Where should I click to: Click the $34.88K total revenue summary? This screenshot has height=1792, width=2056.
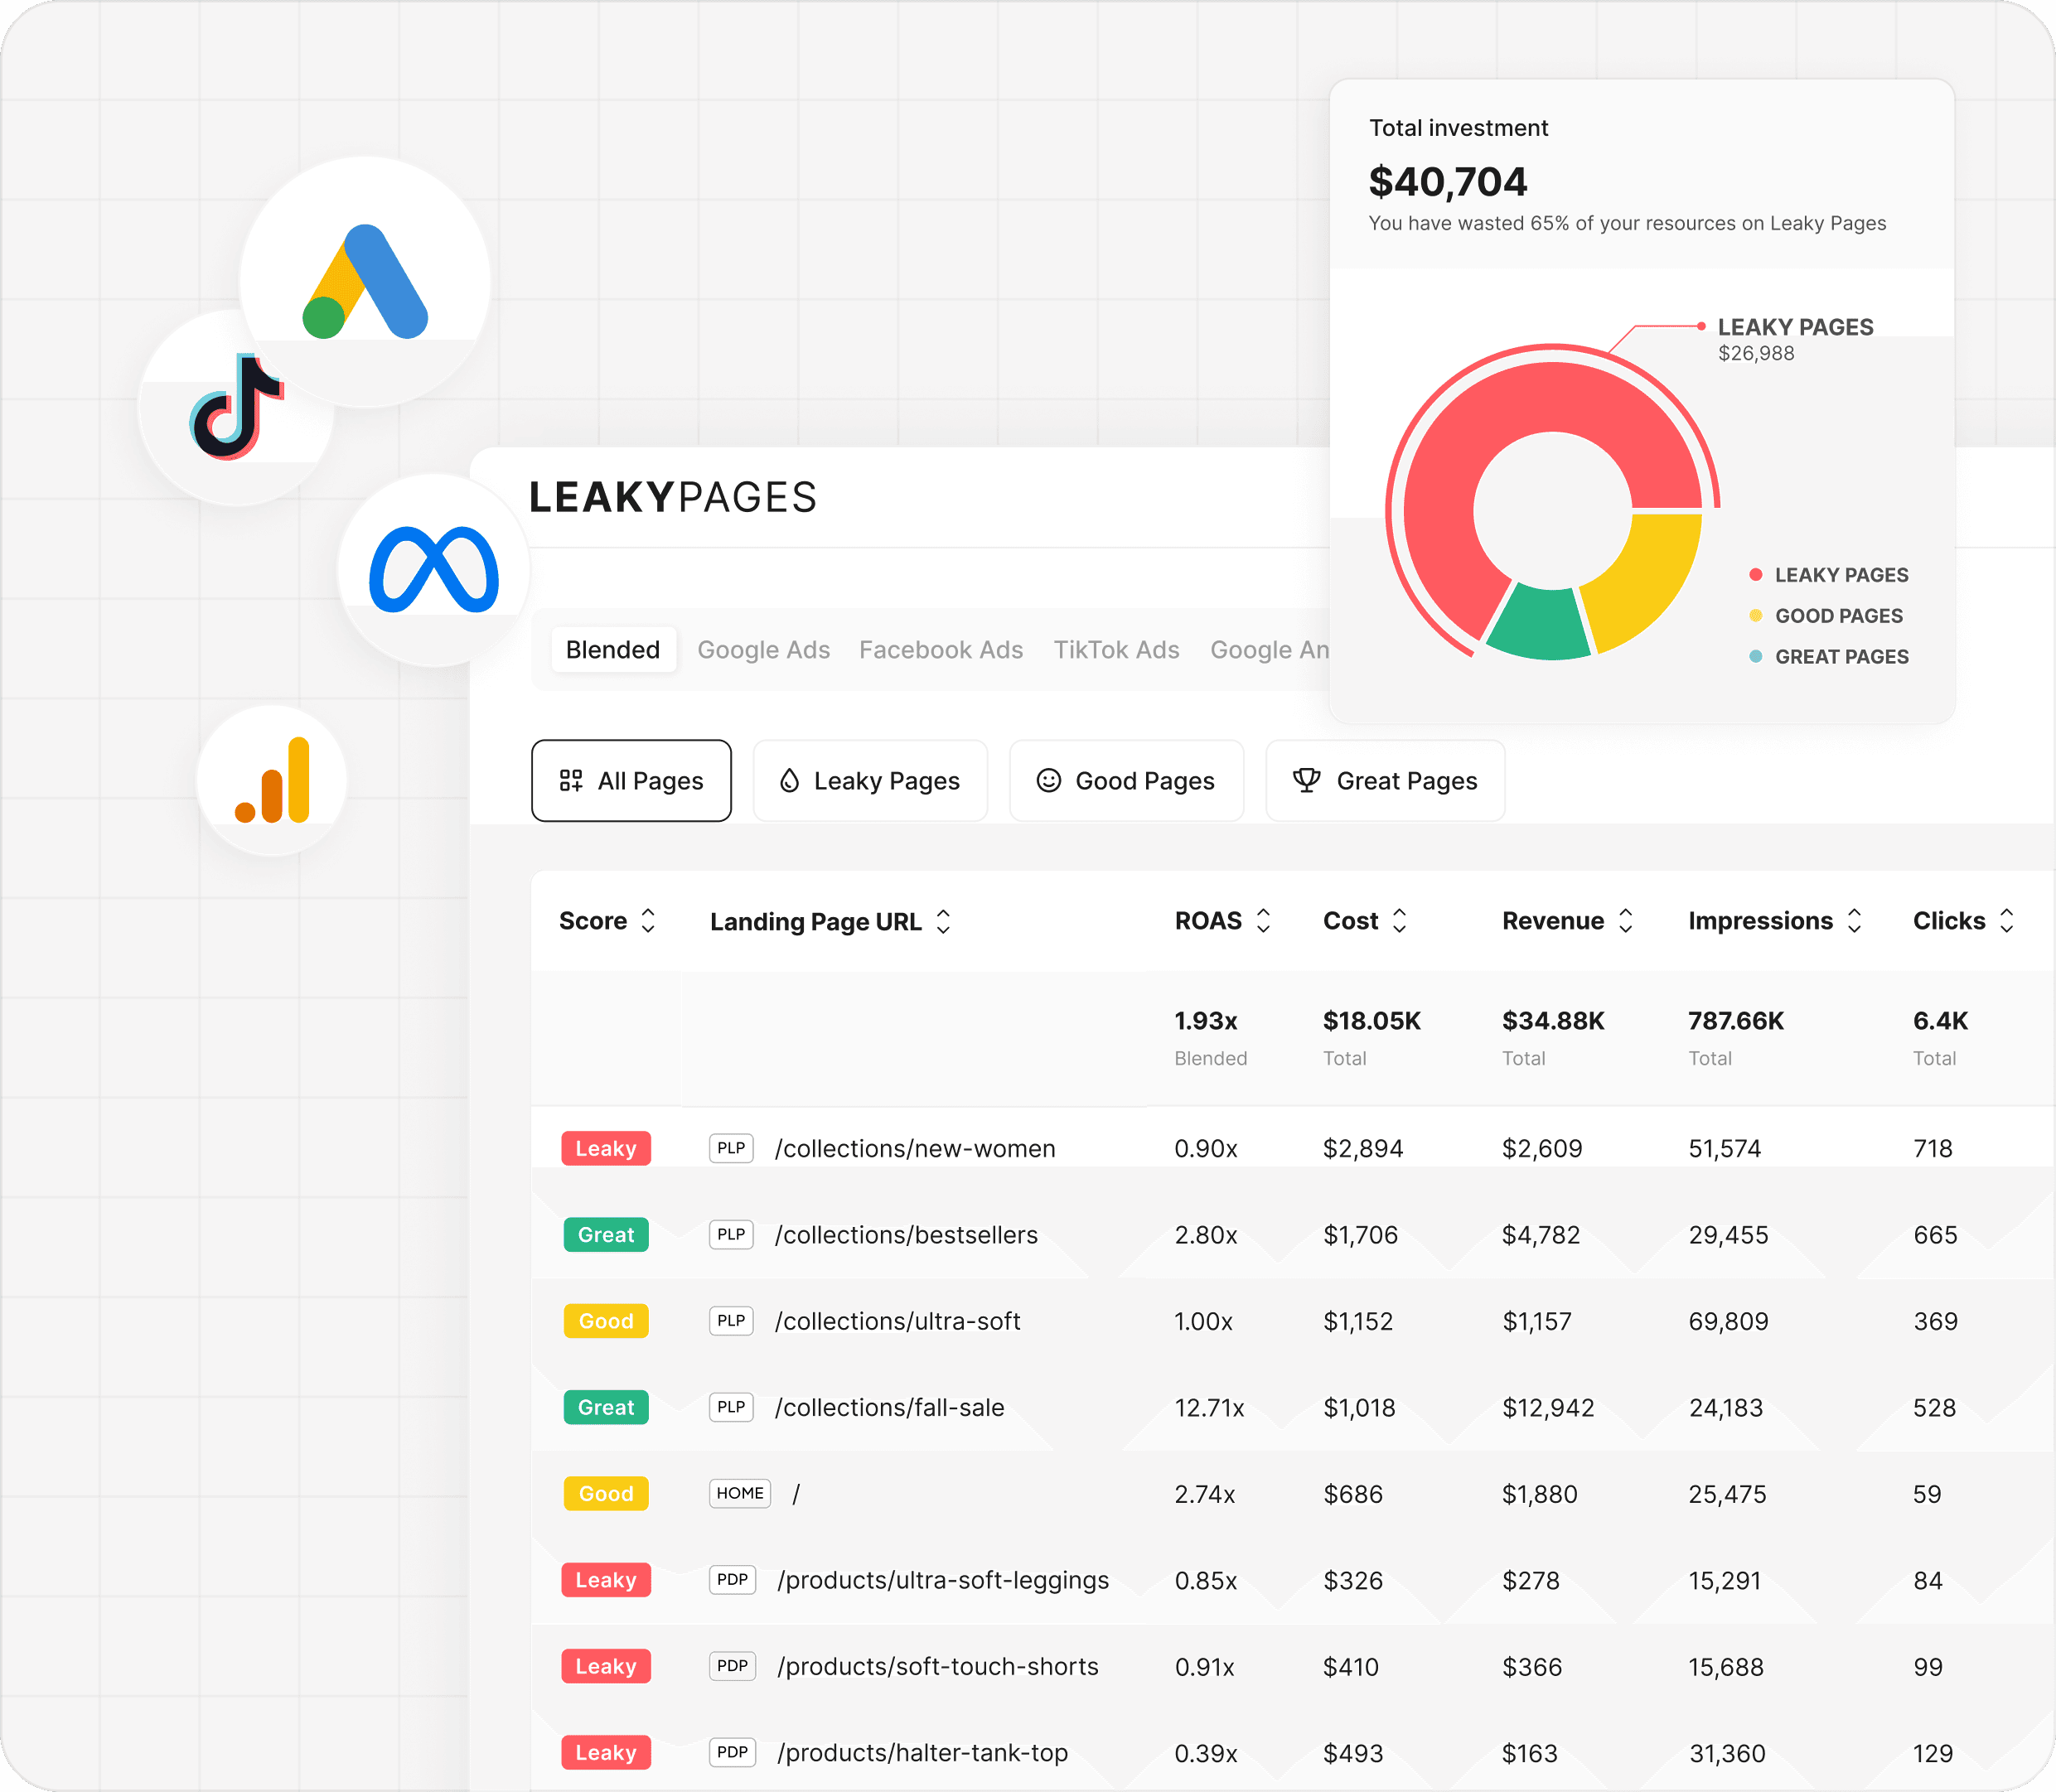pyautogui.click(x=1553, y=1021)
